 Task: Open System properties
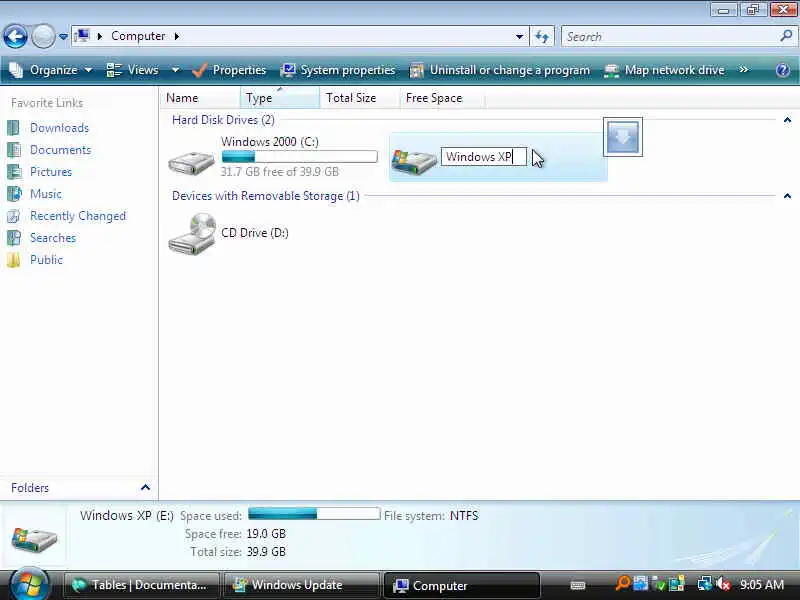tap(338, 70)
